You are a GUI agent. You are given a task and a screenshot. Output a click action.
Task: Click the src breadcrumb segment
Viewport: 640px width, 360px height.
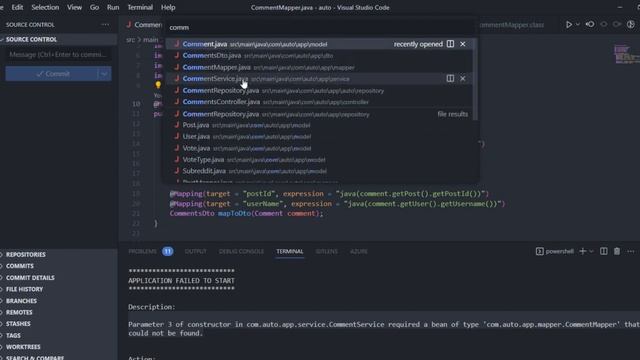[x=130, y=40]
